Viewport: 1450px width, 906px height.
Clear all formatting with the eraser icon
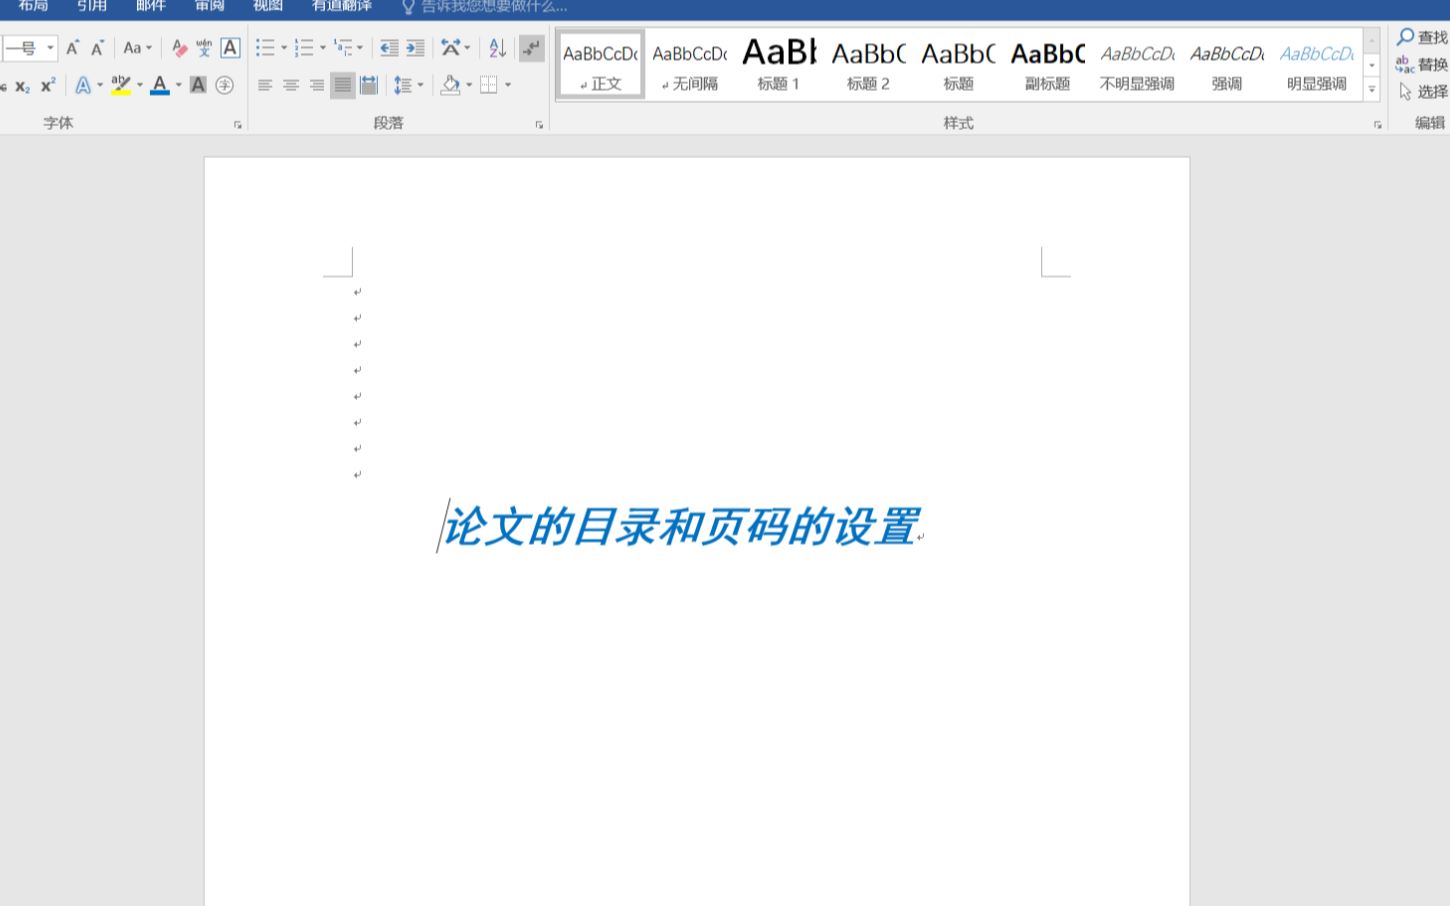pyautogui.click(x=179, y=48)
